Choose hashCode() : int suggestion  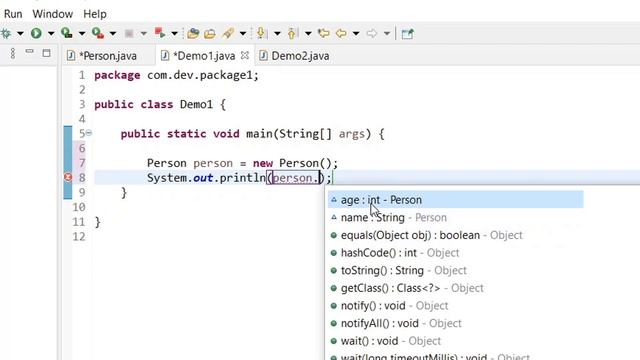456,253
